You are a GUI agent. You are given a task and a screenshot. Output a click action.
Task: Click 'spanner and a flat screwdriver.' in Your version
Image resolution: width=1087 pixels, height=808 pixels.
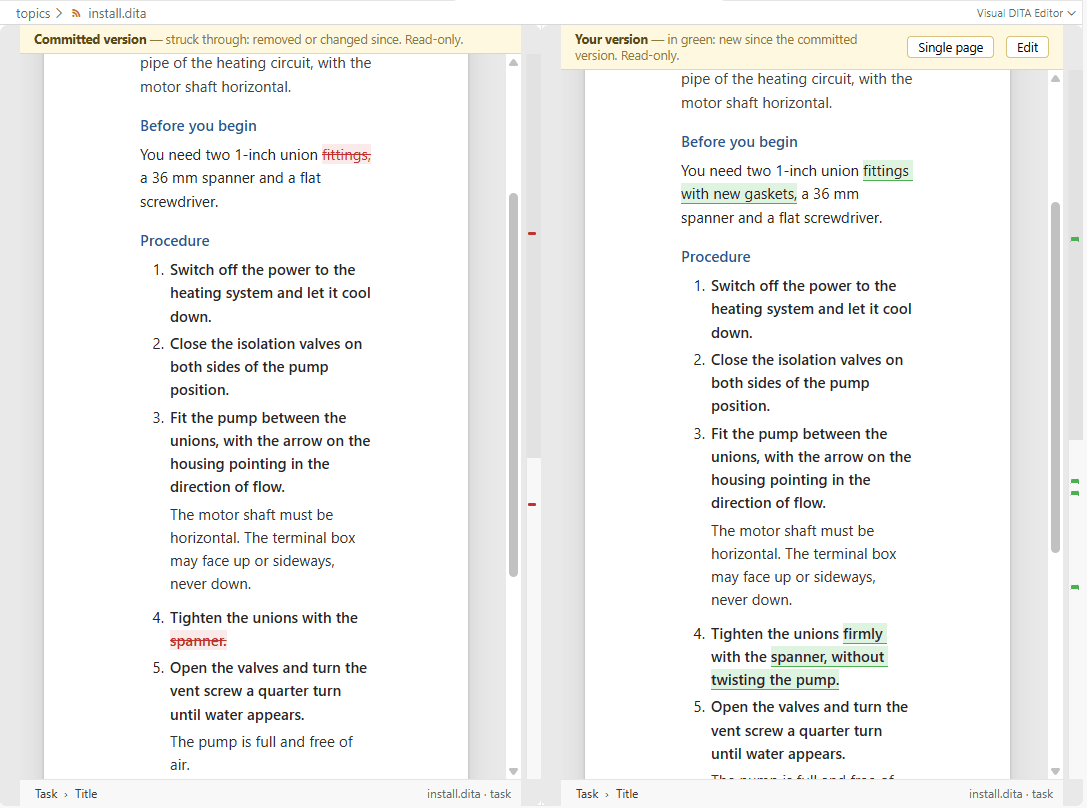click(781, 218)
